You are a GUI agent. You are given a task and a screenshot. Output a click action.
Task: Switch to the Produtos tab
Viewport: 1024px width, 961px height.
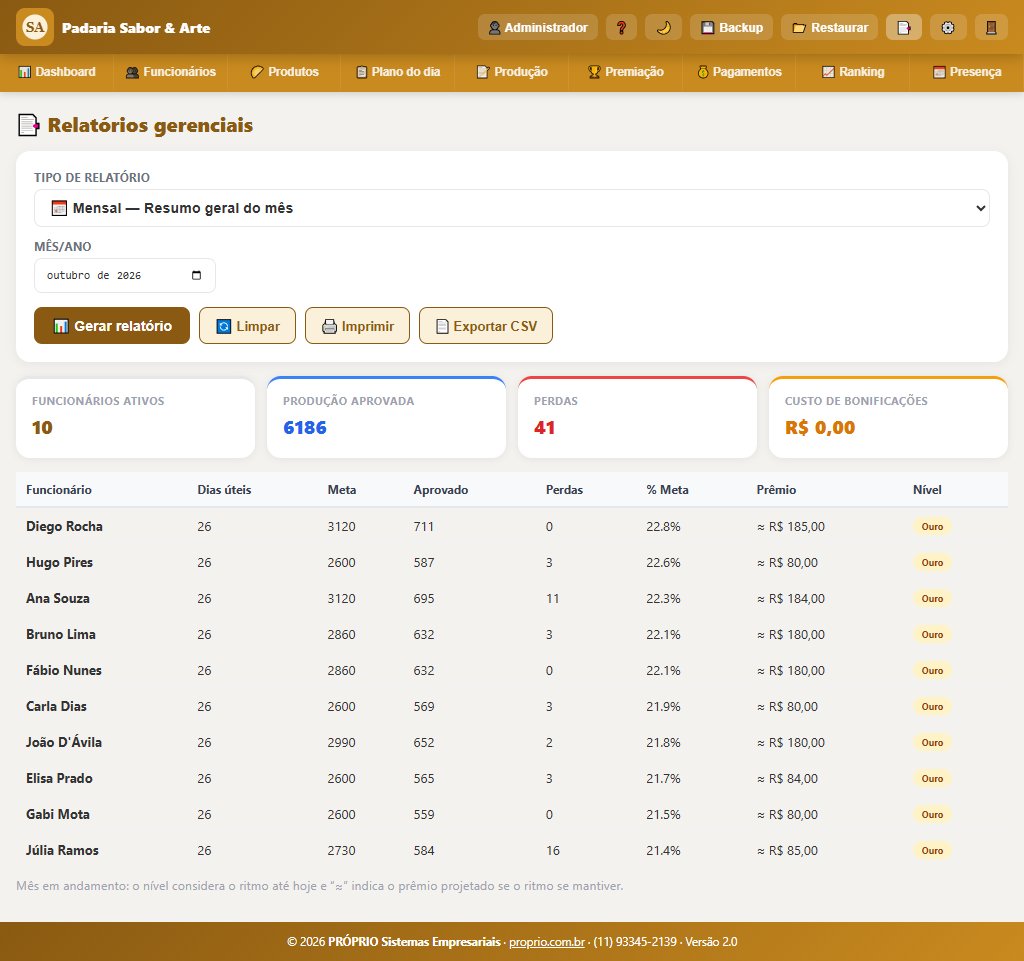tap(284, 72)
